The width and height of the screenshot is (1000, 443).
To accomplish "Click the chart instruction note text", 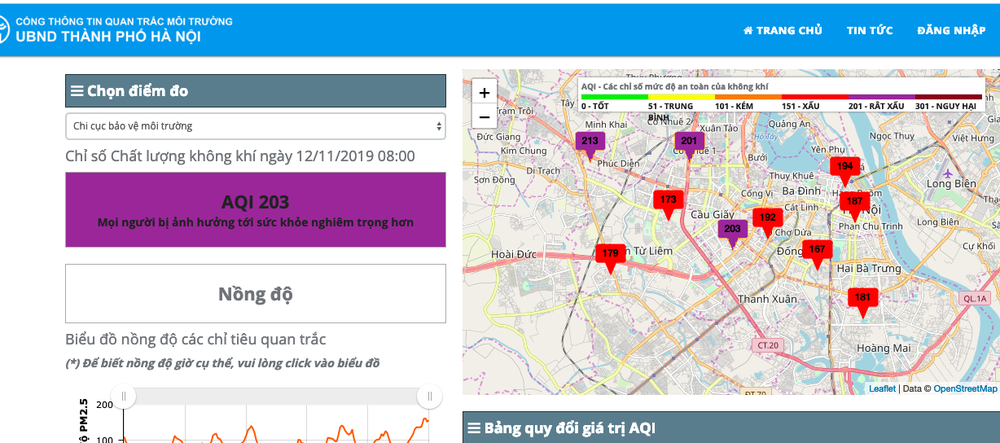I will [x=223, y=363].
